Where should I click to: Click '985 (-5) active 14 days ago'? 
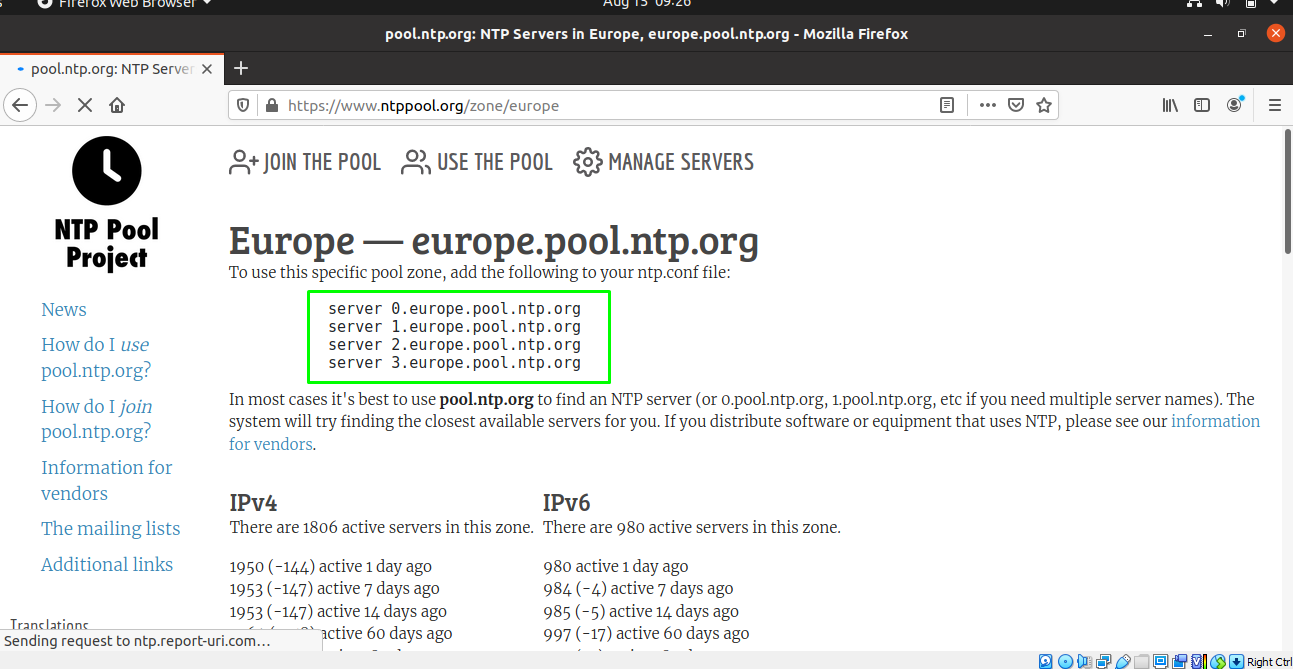pos(641,612)
